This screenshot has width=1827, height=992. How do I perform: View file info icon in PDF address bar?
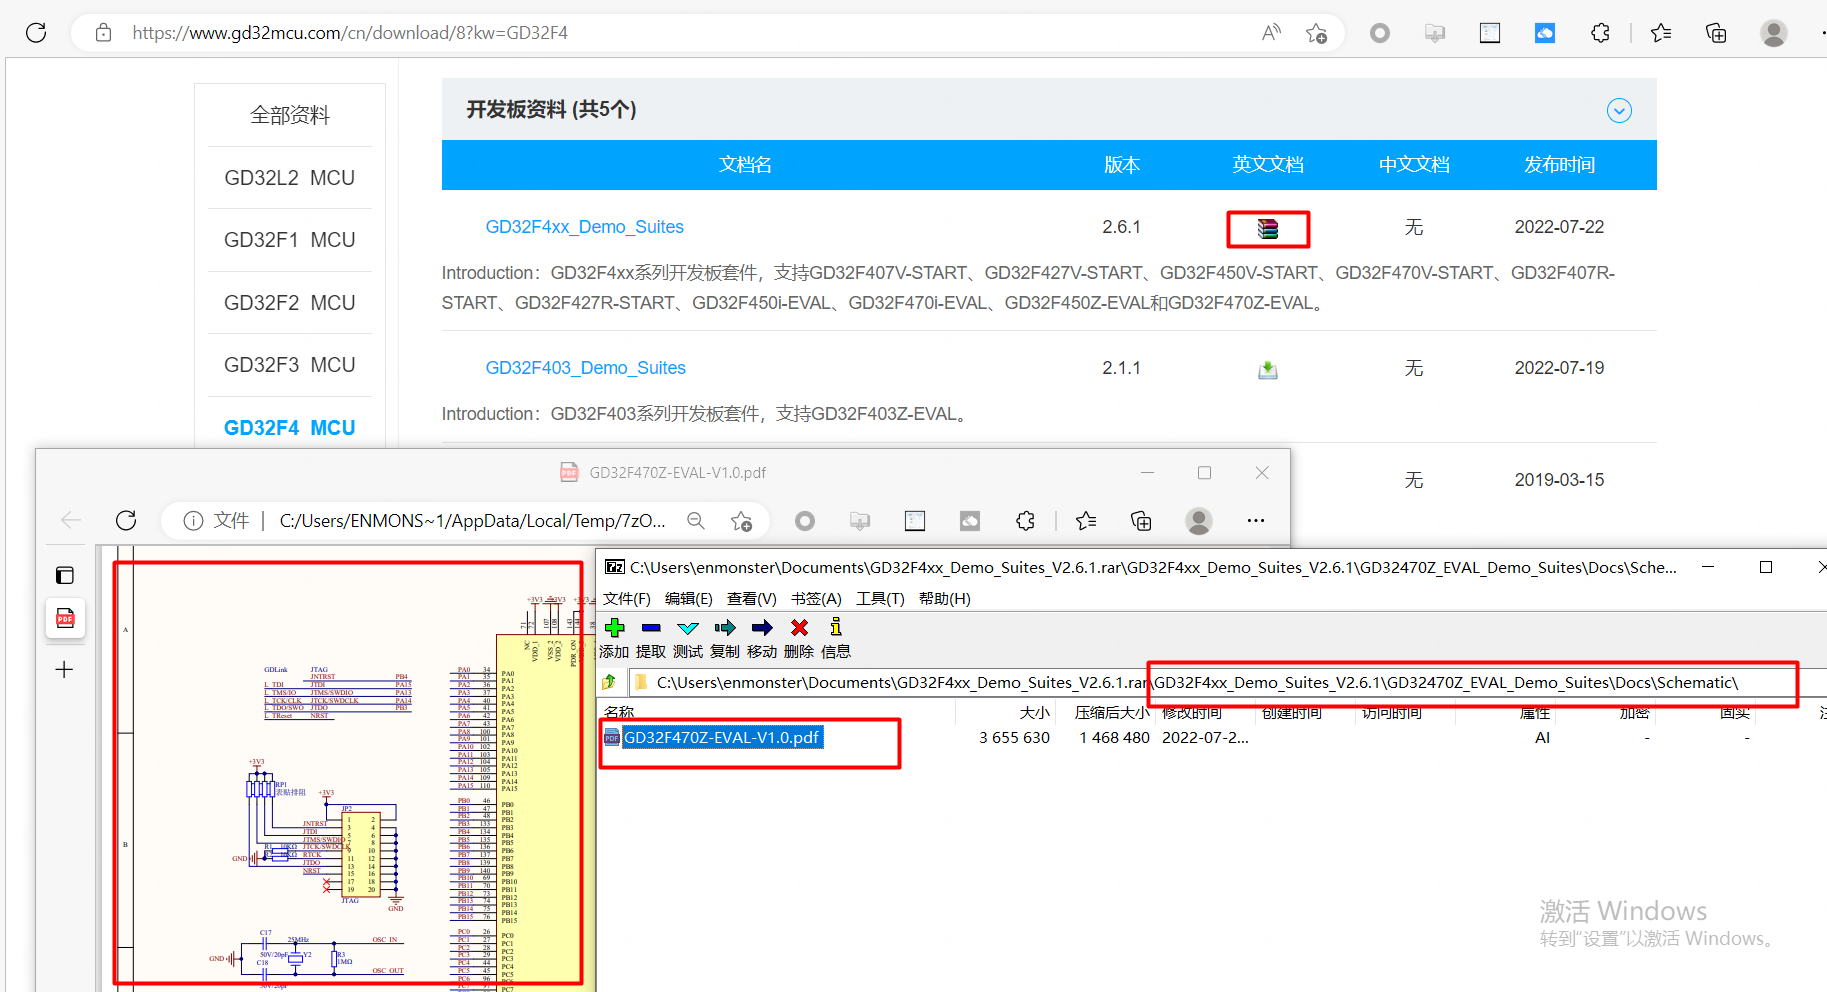[x=194, y=521]
